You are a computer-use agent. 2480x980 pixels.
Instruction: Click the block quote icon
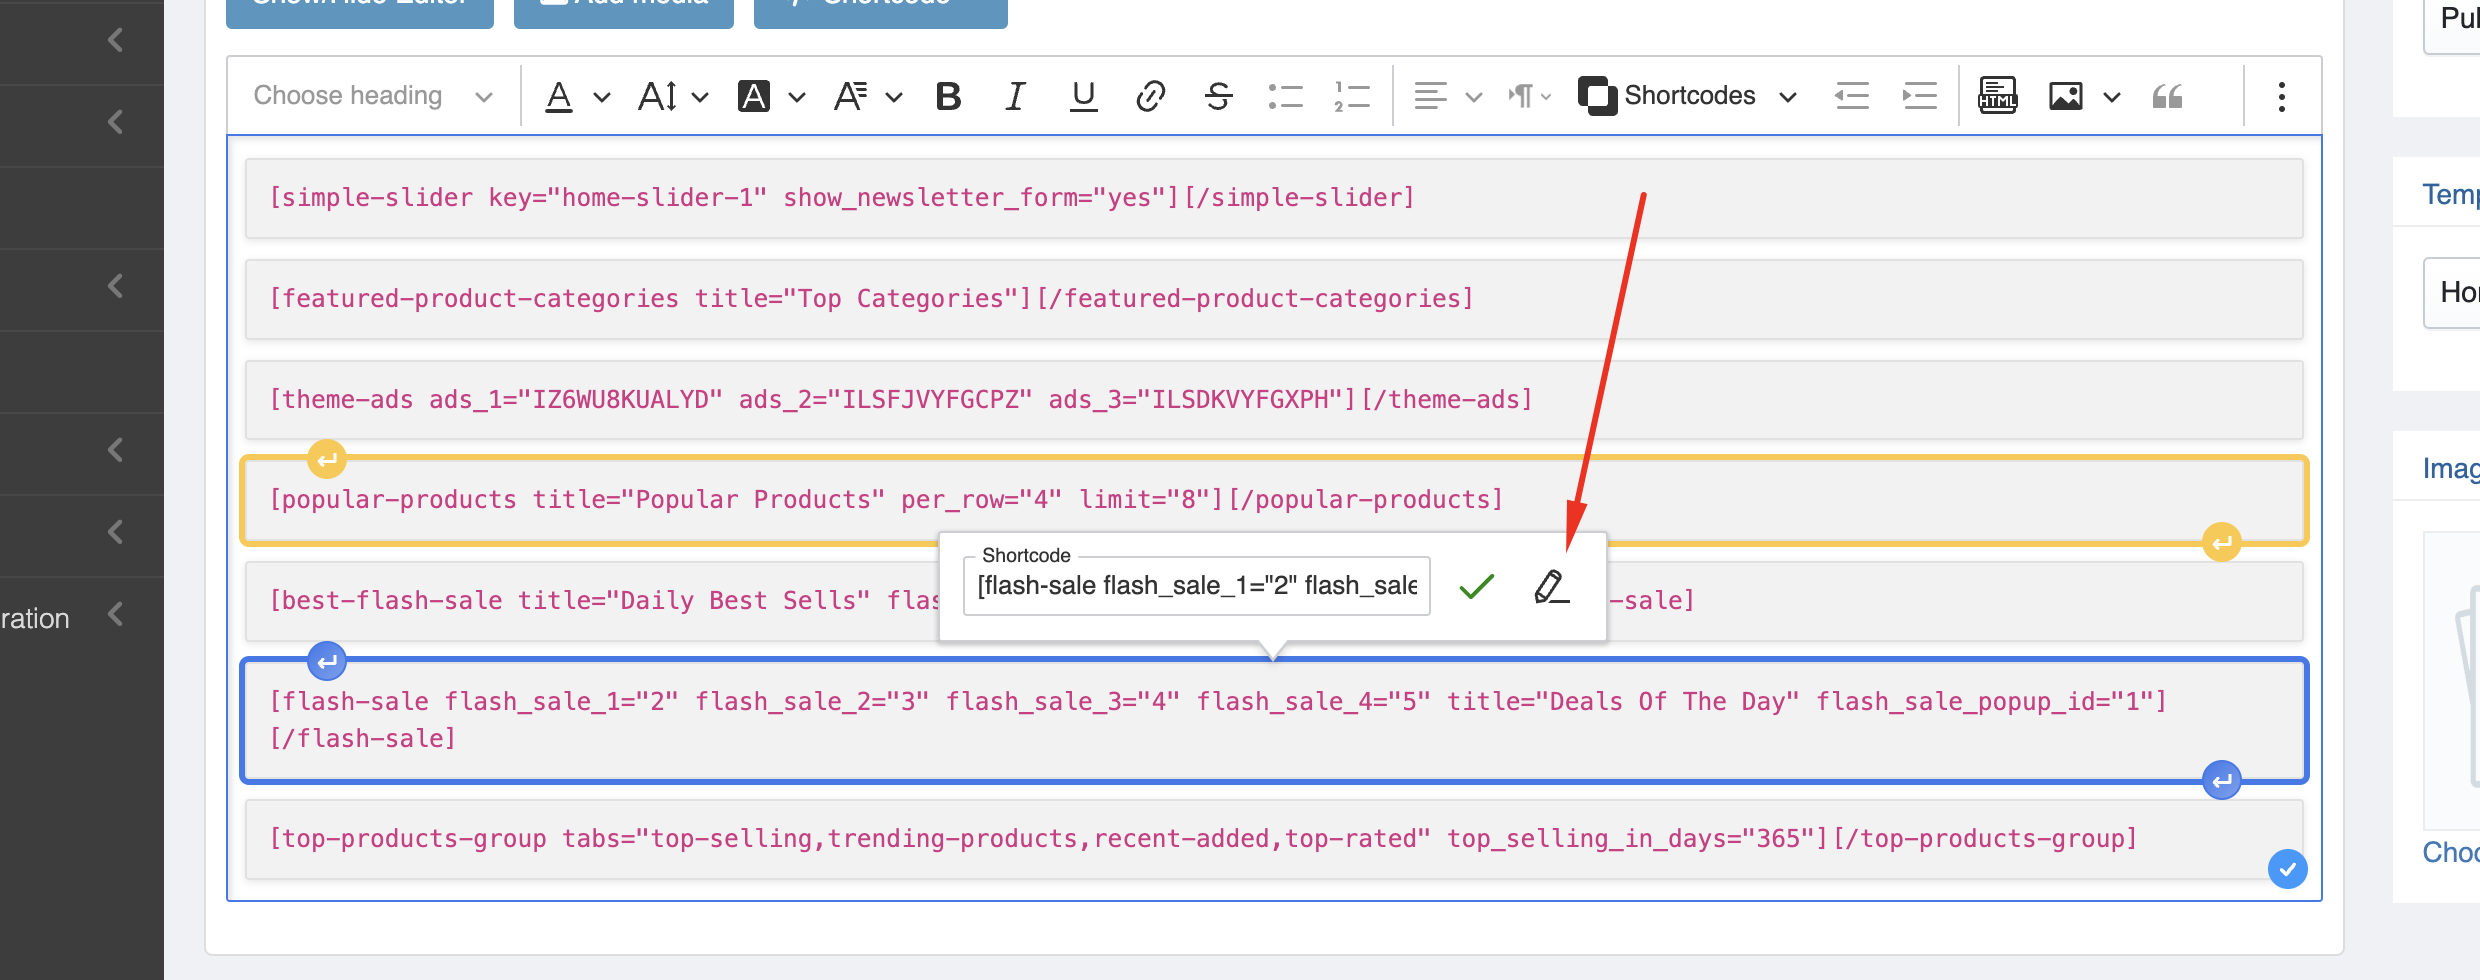pos(2167,96)
